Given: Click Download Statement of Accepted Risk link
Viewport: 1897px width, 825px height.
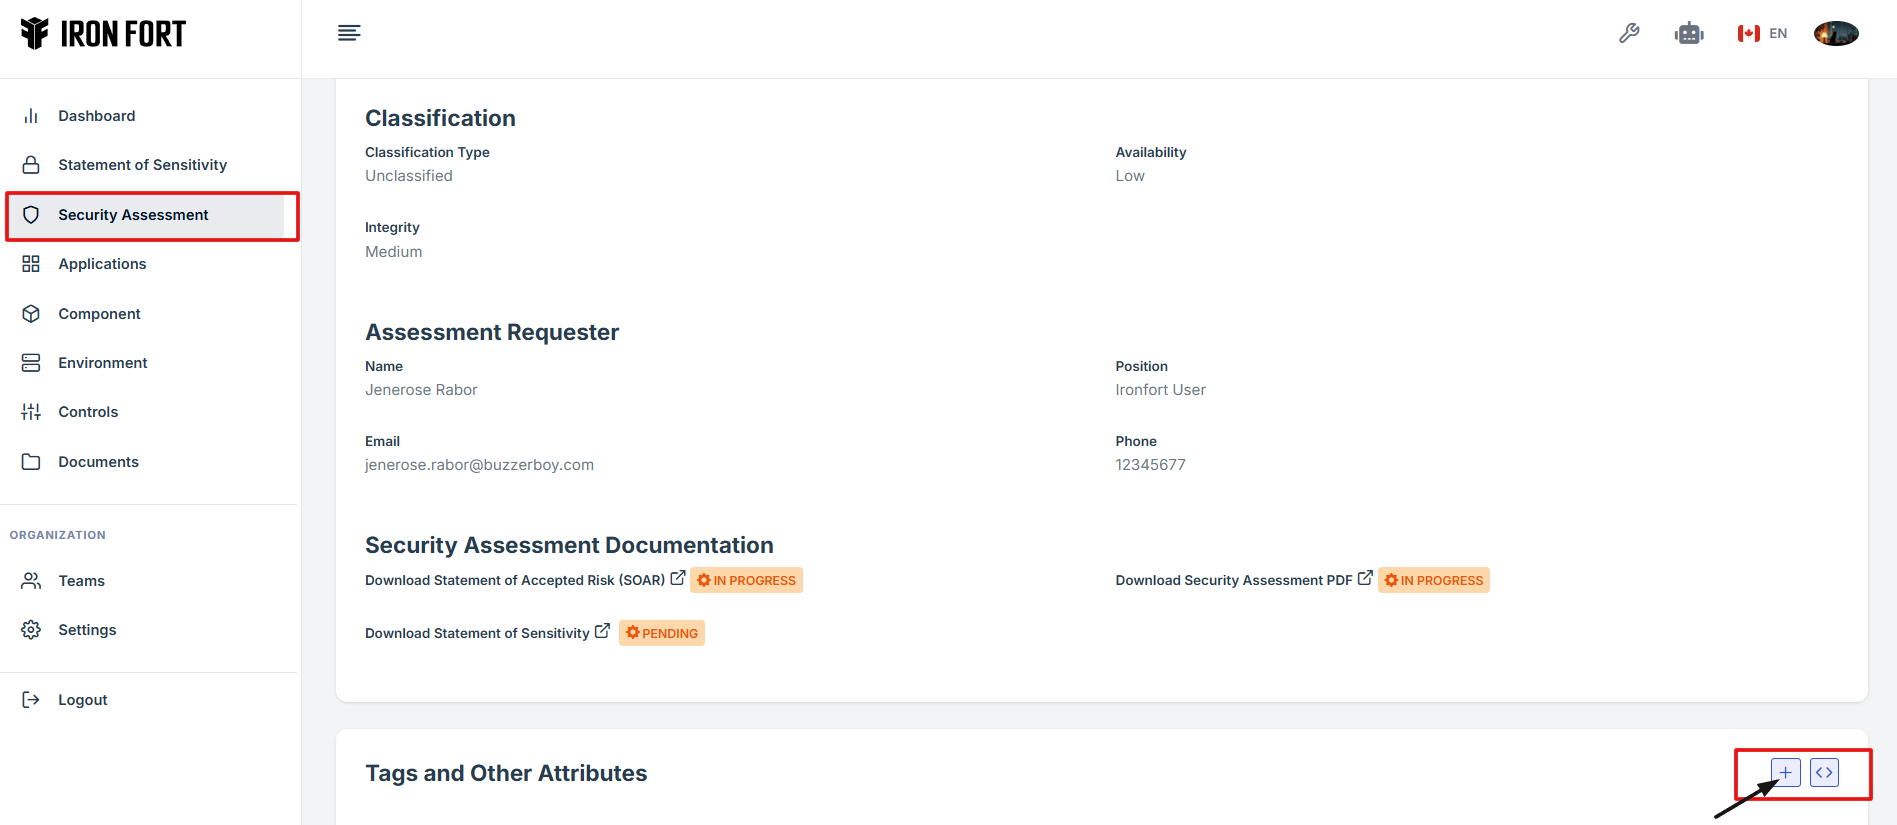Looking at the screenshot, I should [x=514, y=580].
